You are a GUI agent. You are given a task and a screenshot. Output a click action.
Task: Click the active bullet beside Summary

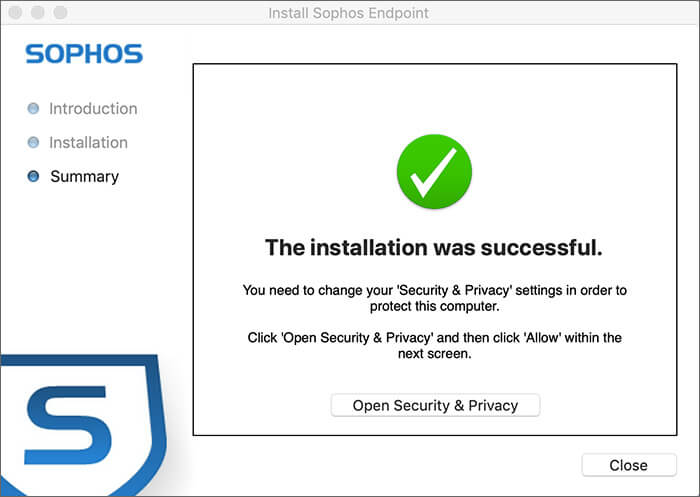[33, 176]
